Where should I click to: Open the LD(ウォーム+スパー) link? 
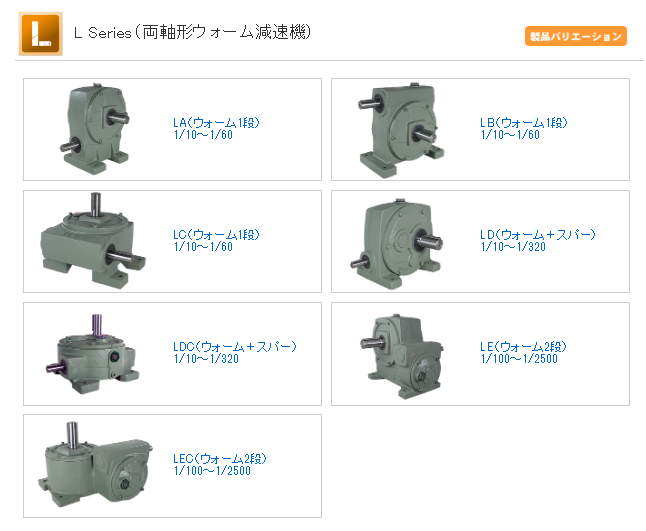click(538, 235)
